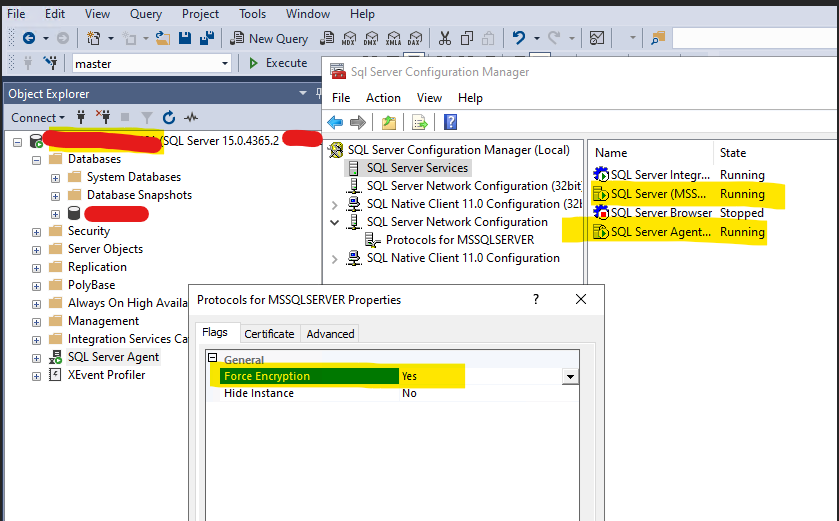Click the search input box in SSMS toolbar
The height and width of the screenshot is (521, 839).
click(755, 38)
